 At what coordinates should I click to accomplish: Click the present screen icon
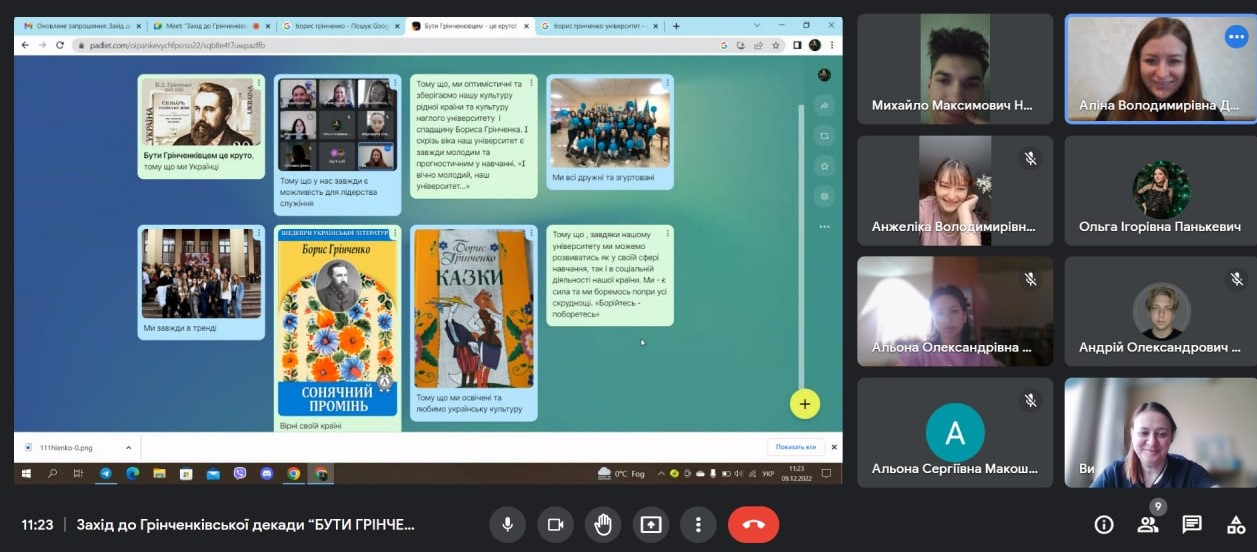click(x=651, y=524)
